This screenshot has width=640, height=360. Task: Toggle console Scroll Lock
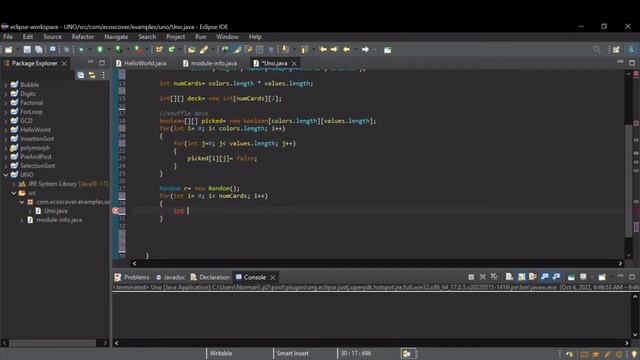(x=521, y=277)
